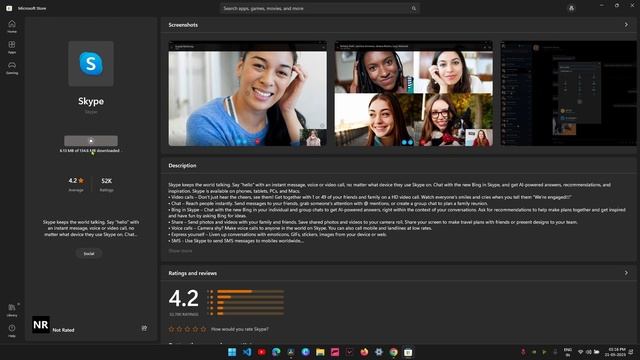Viewport: 640px width, 360px height.
Task: Focus the Microsoft Store search box
Action: point(320,8)
